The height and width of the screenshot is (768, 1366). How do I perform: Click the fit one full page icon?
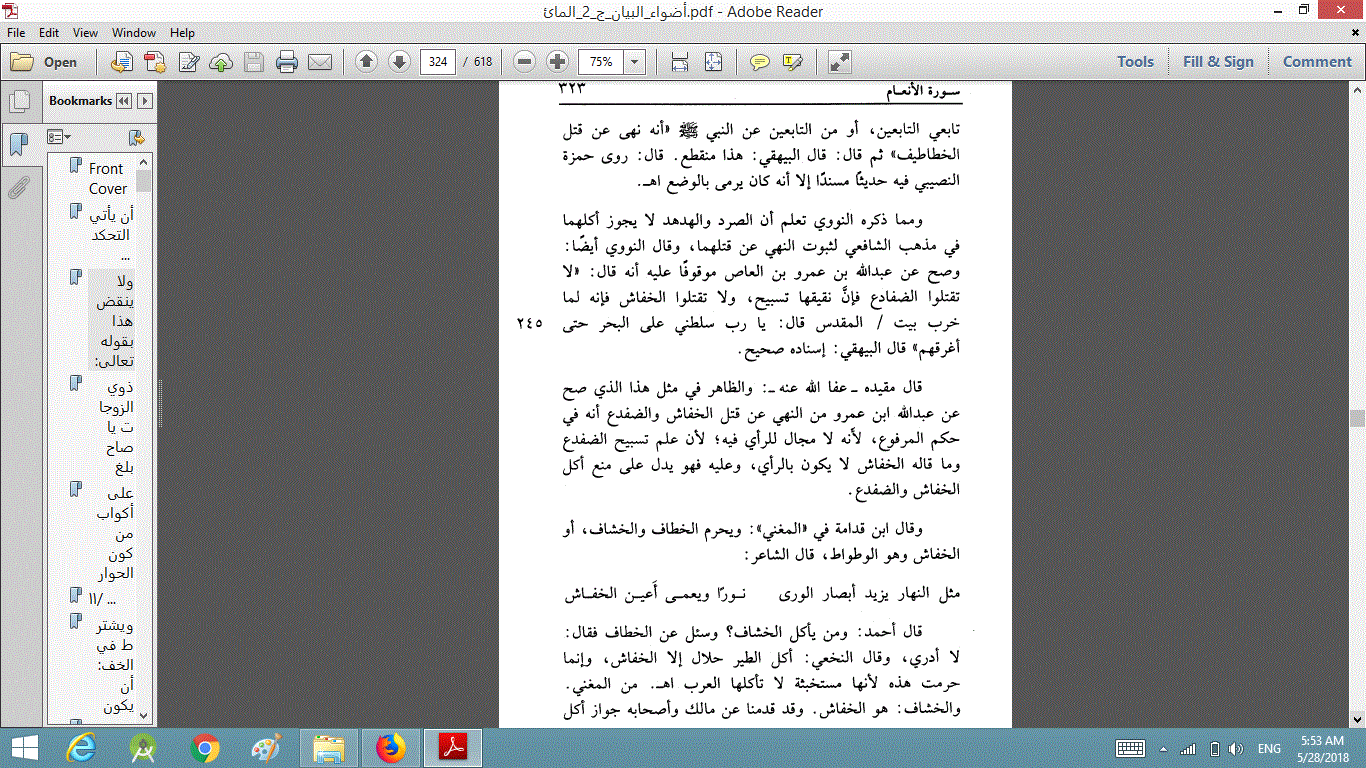pos(713,62)
